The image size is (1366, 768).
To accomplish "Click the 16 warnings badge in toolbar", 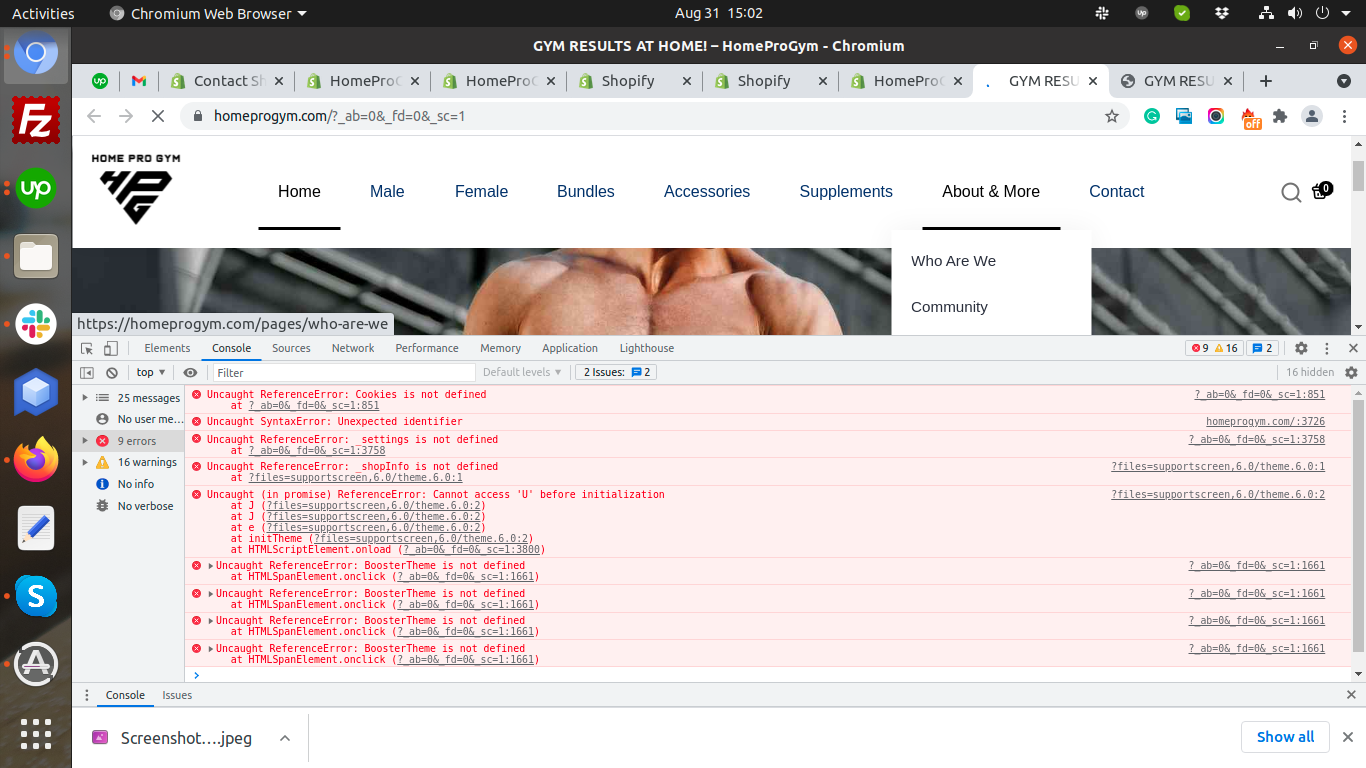I will [1226, 348].
